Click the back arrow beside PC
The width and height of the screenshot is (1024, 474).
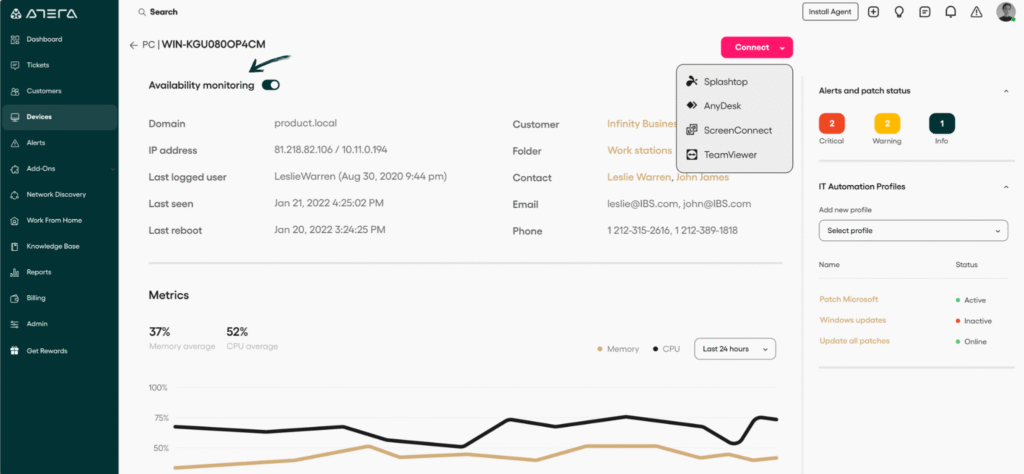133,45
